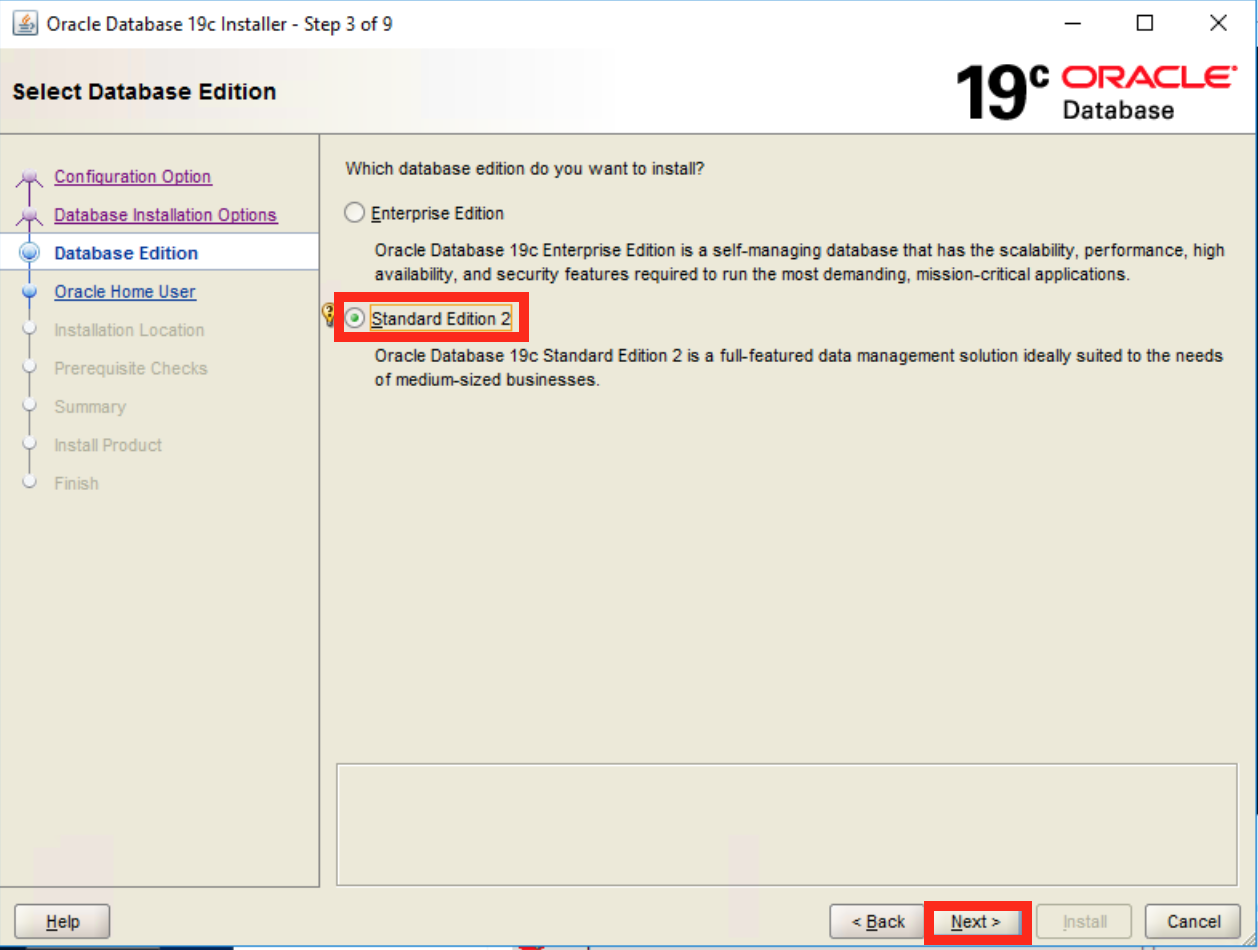The height and width of the screenshot is (950, 1258).
Task: Go back with the Back button
Action: point(878,922)
